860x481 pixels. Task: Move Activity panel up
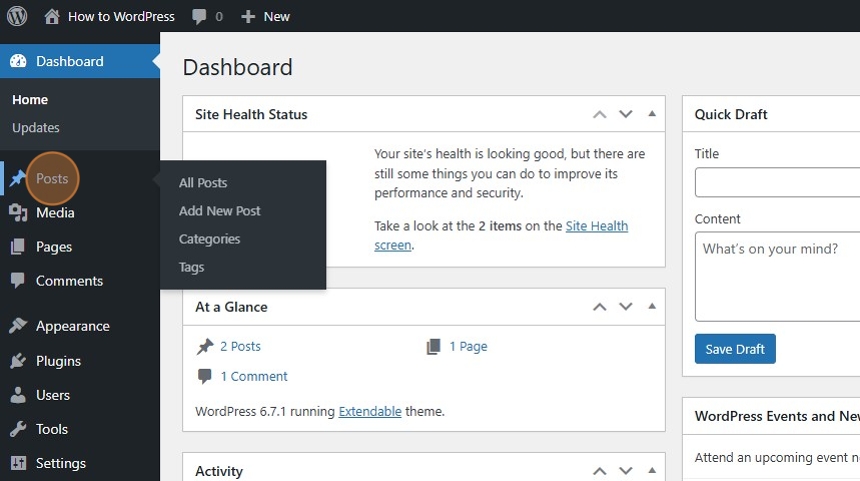(x=599, y=471)
